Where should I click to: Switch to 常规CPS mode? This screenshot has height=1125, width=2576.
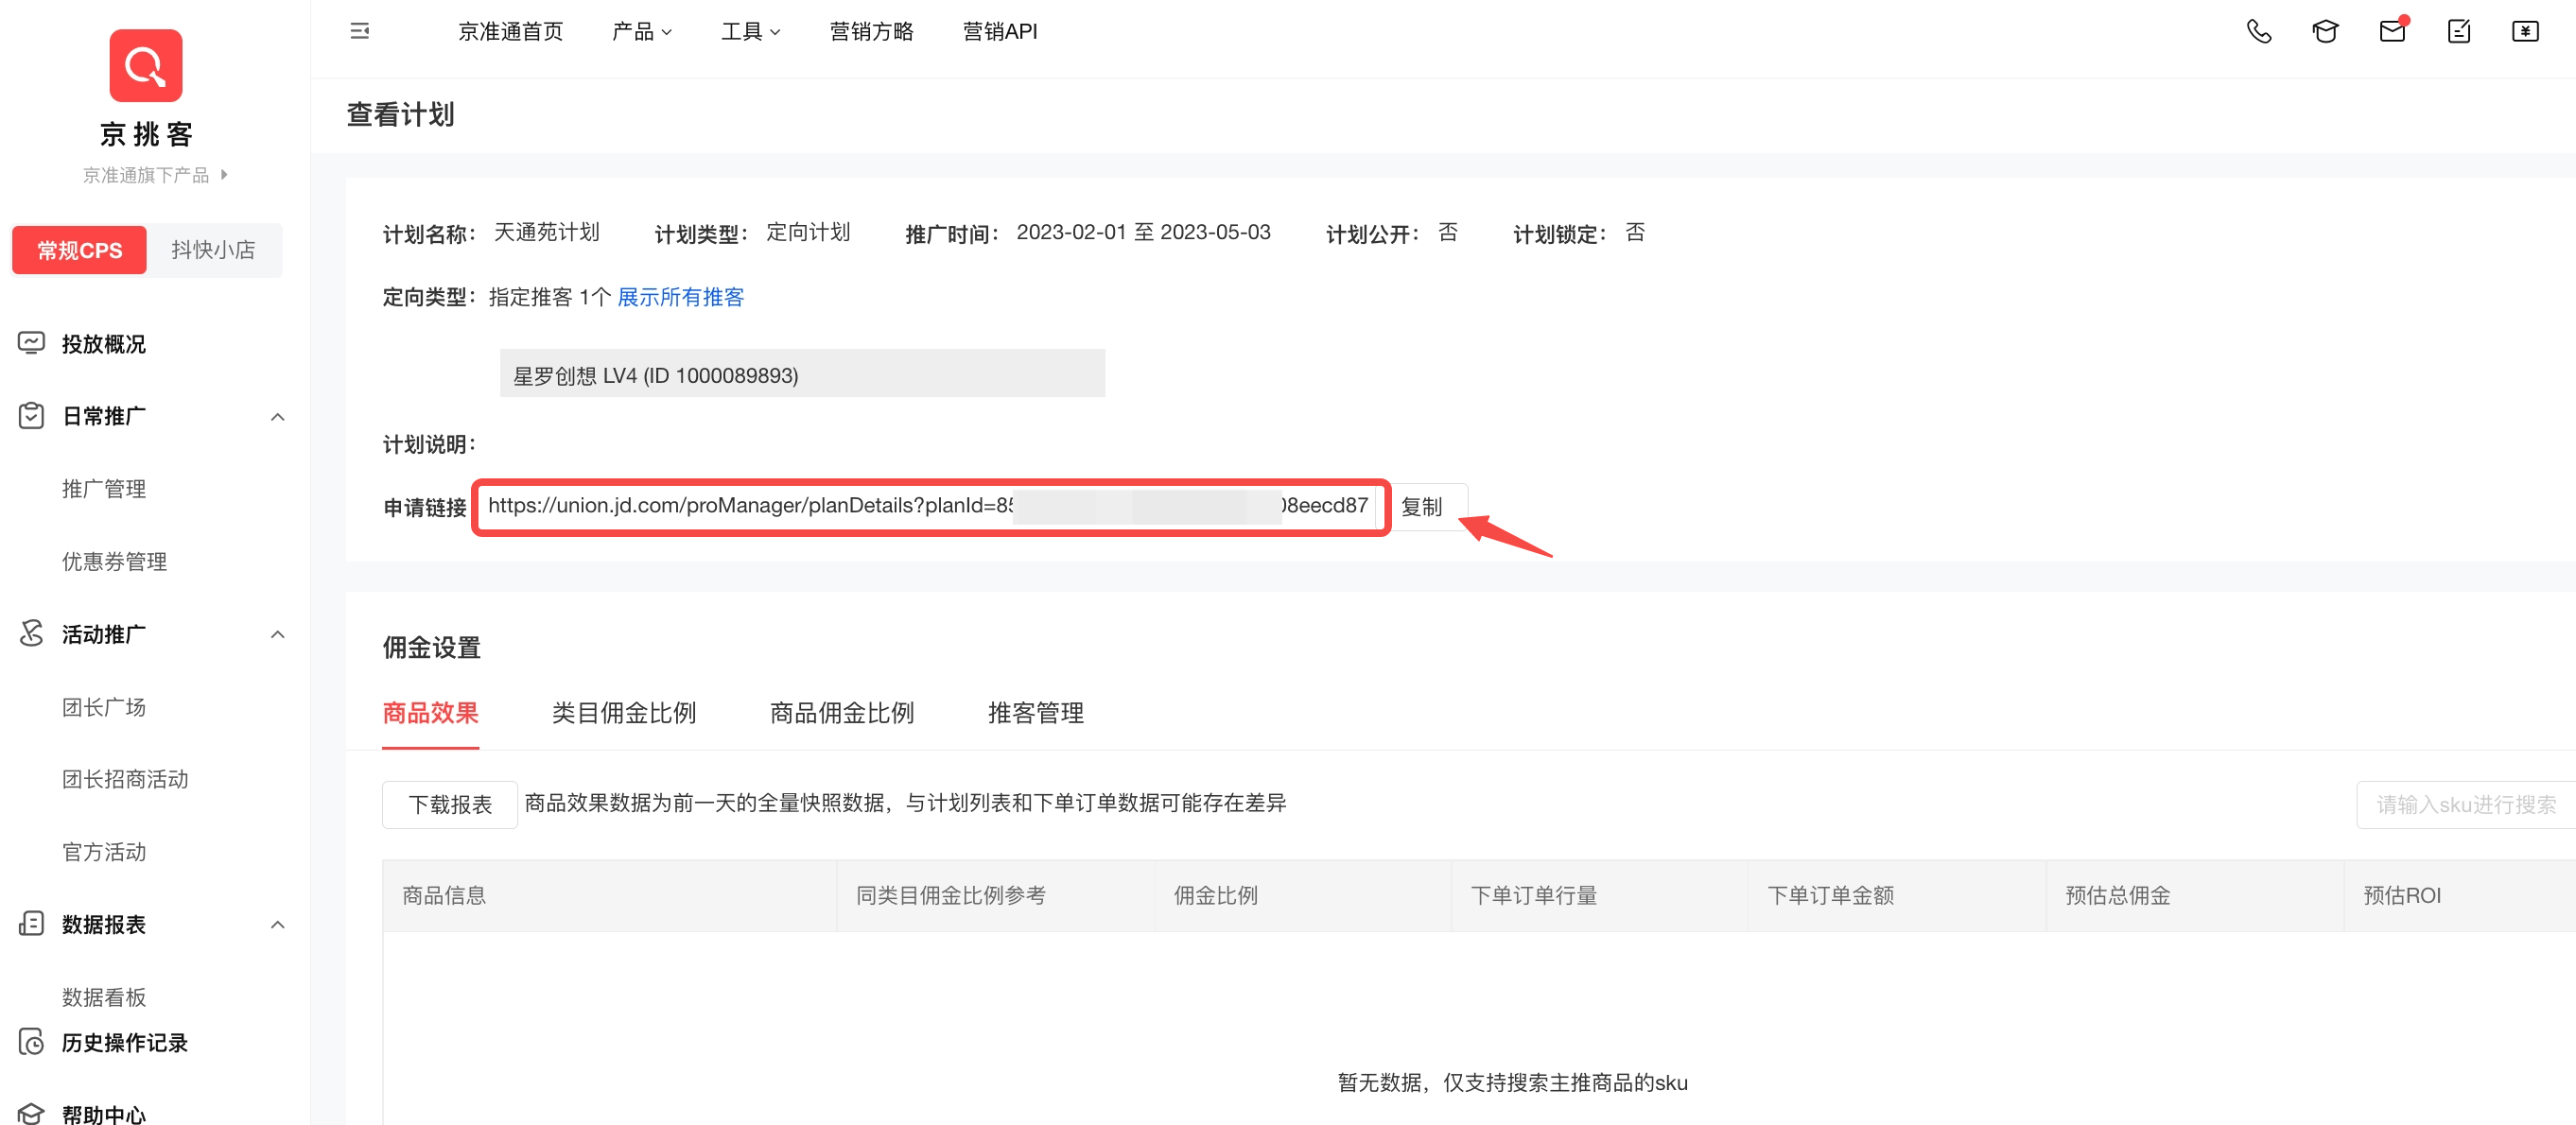click(79, 250)
